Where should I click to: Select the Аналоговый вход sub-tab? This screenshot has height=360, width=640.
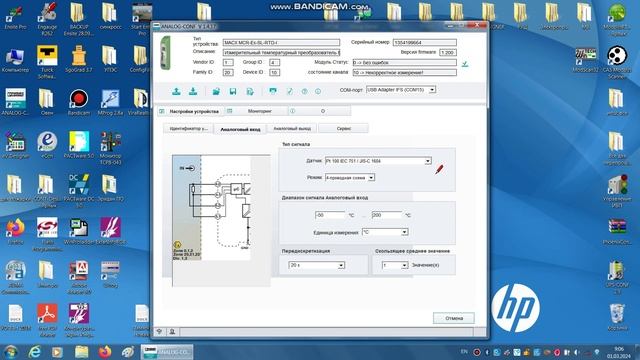coord(240,129)
